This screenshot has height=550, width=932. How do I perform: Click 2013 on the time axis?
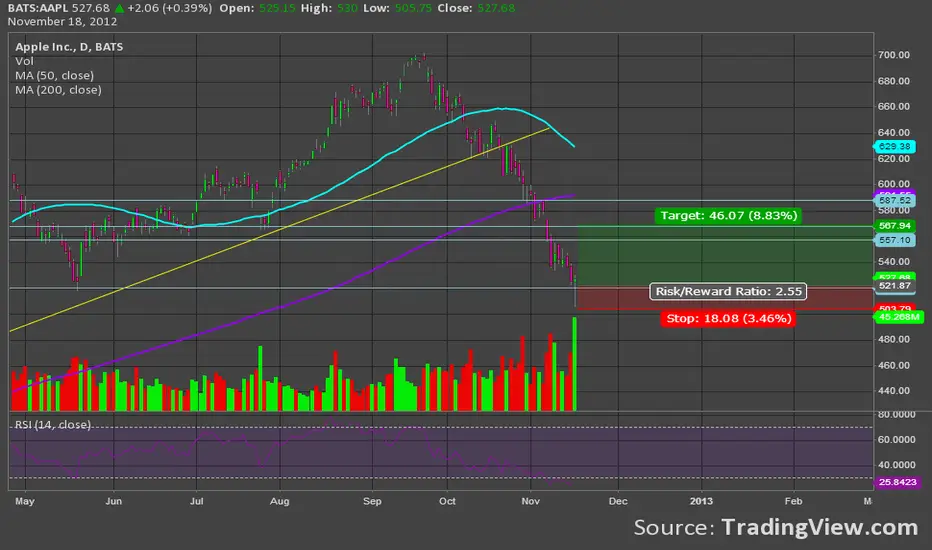(x=701, y=501)
